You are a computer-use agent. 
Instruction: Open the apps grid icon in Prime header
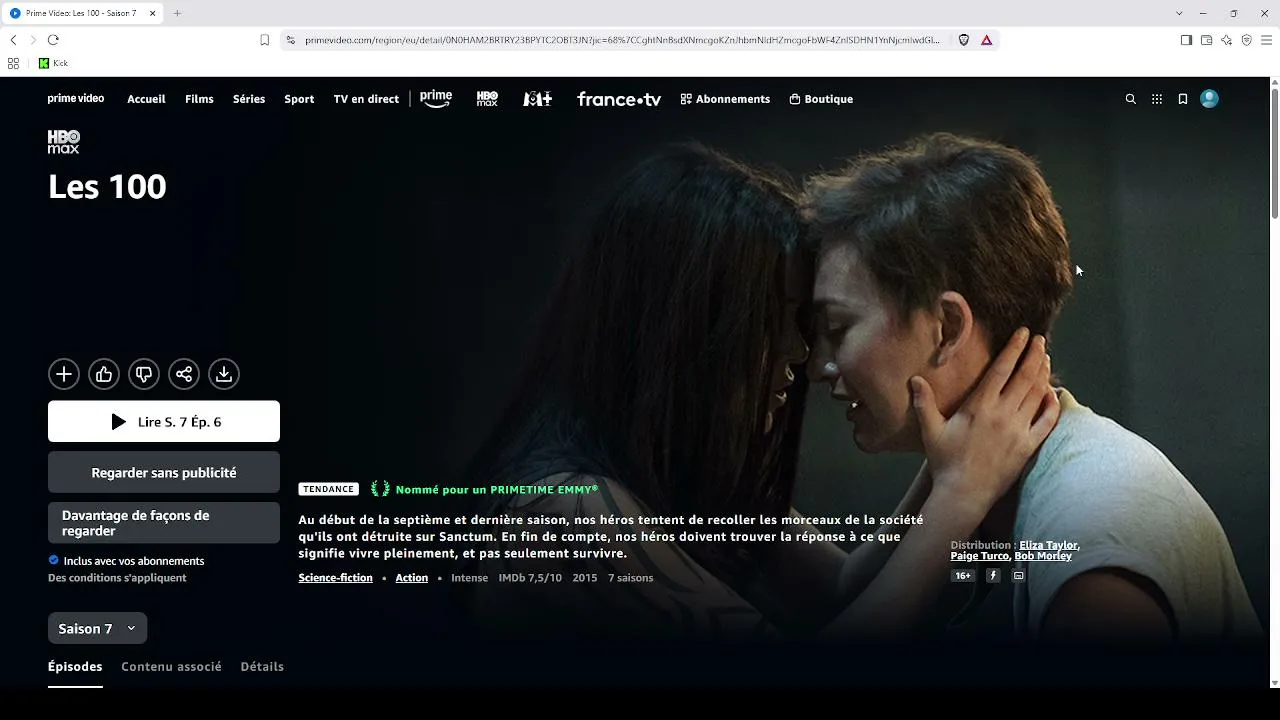[x=1157, y=99]
